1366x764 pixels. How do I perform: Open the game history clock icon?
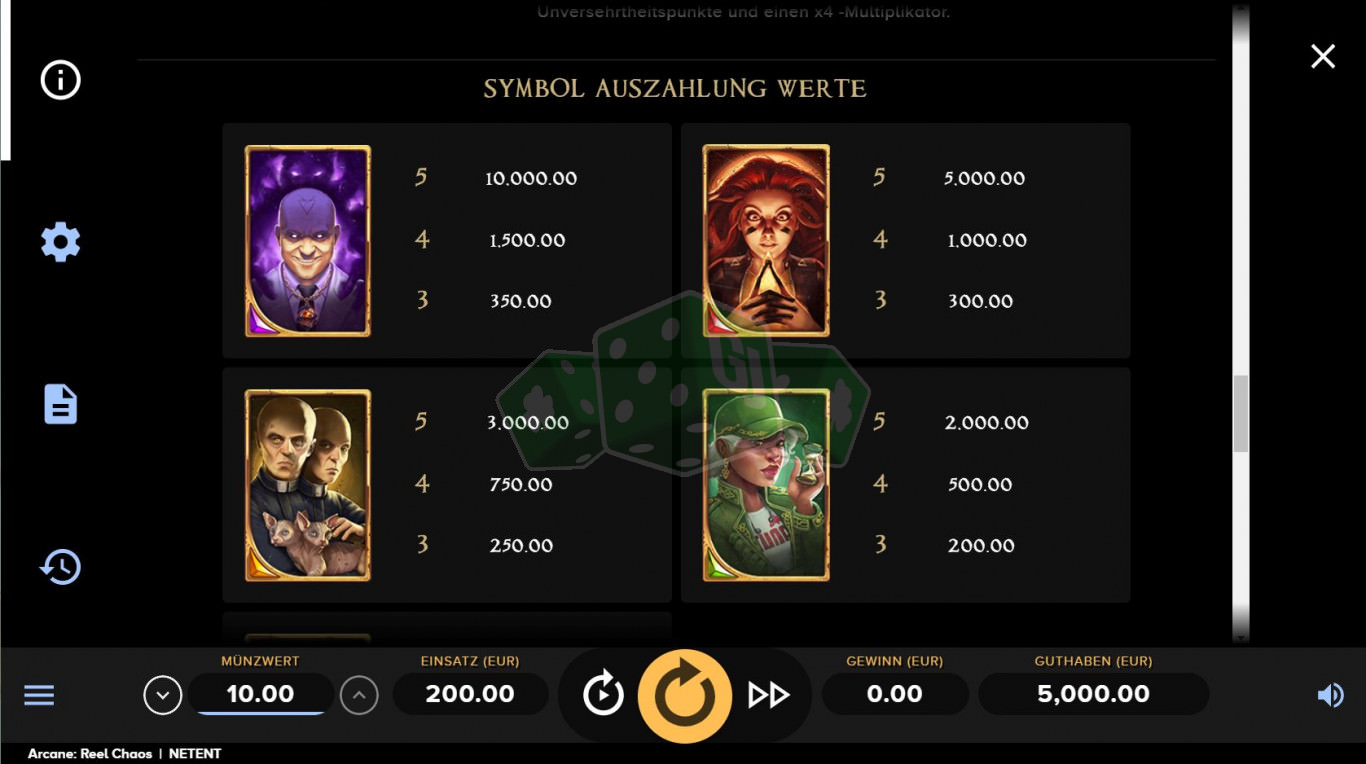click(60, 567)
